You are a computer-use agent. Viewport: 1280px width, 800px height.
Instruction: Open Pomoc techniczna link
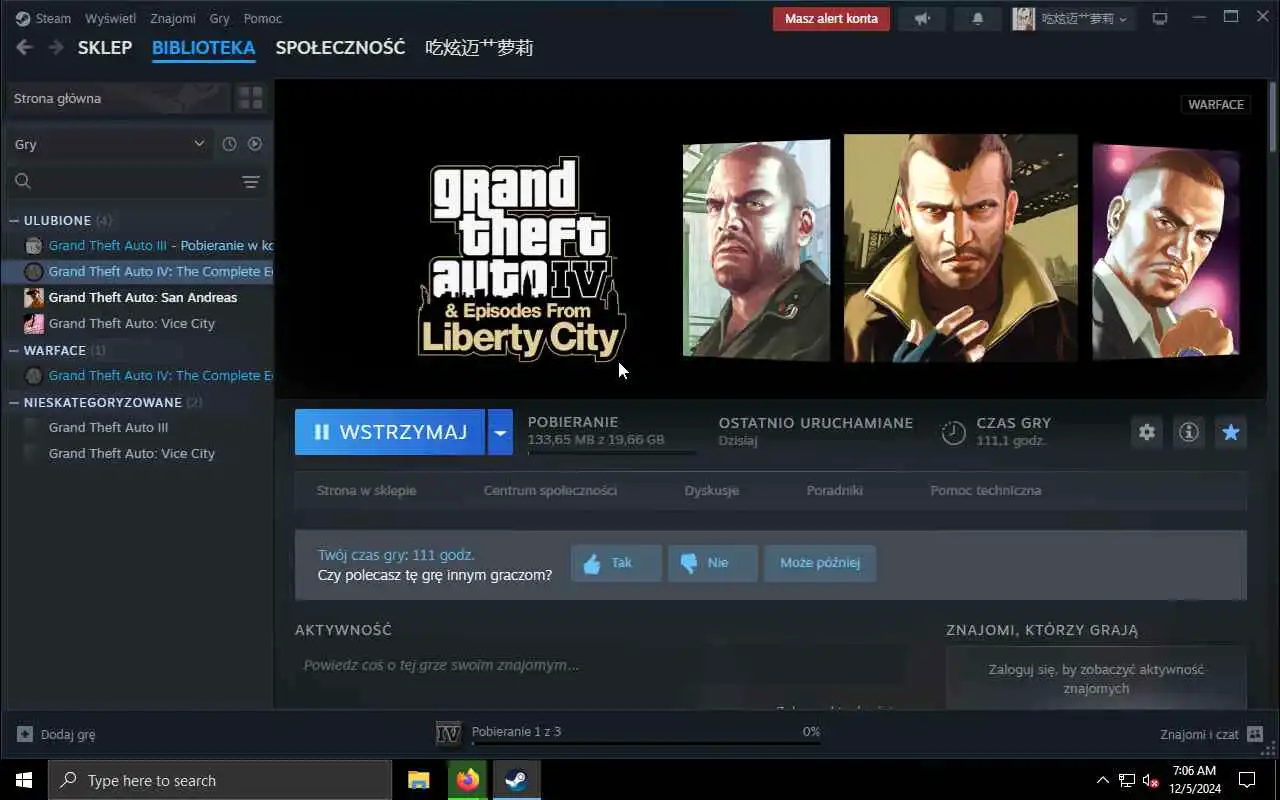(x=985, y=490)
